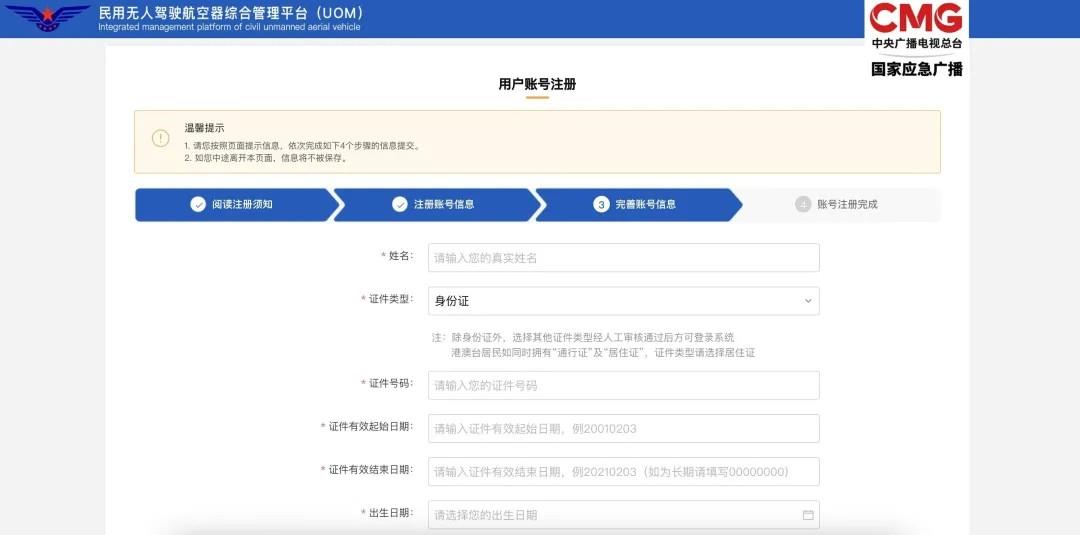
Task: Click the UOM winged emblem logo
Action: pos(47,18)
